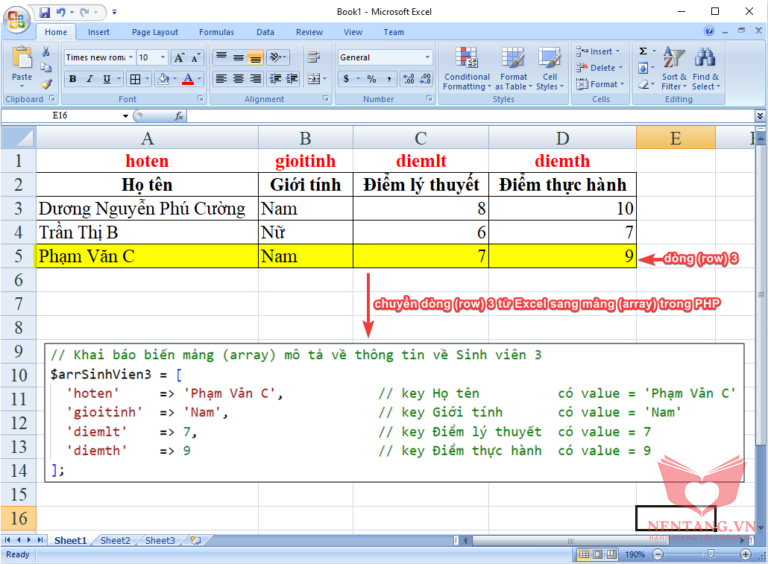Image resolution: width=768 pixels, height=564 pixels.
Task: Switch to the Formulas tab
Action: point(216,32)
